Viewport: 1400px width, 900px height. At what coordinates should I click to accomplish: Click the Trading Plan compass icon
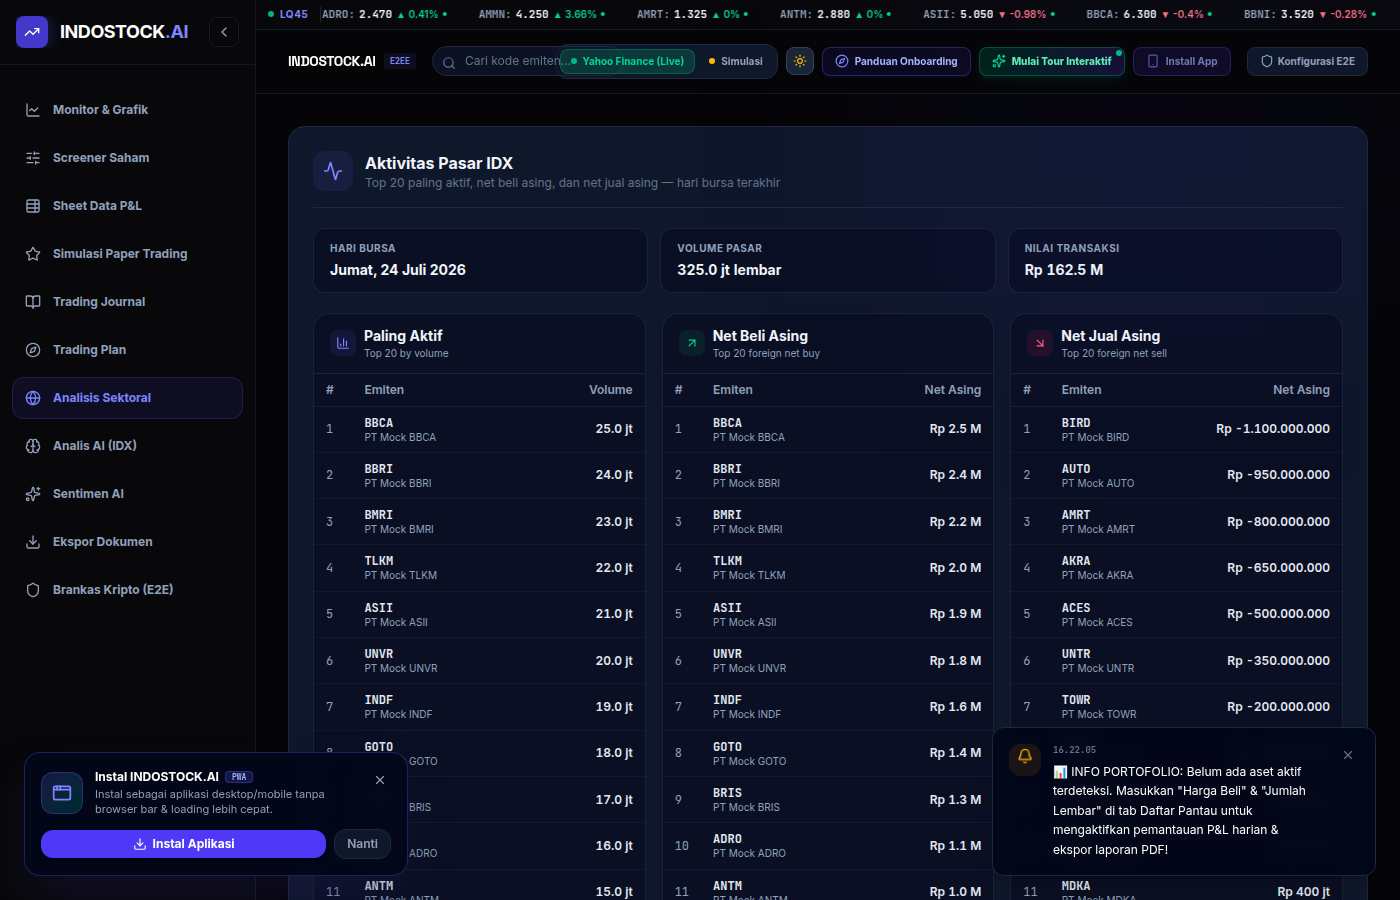pyautogui.click(x=33, y=350)
